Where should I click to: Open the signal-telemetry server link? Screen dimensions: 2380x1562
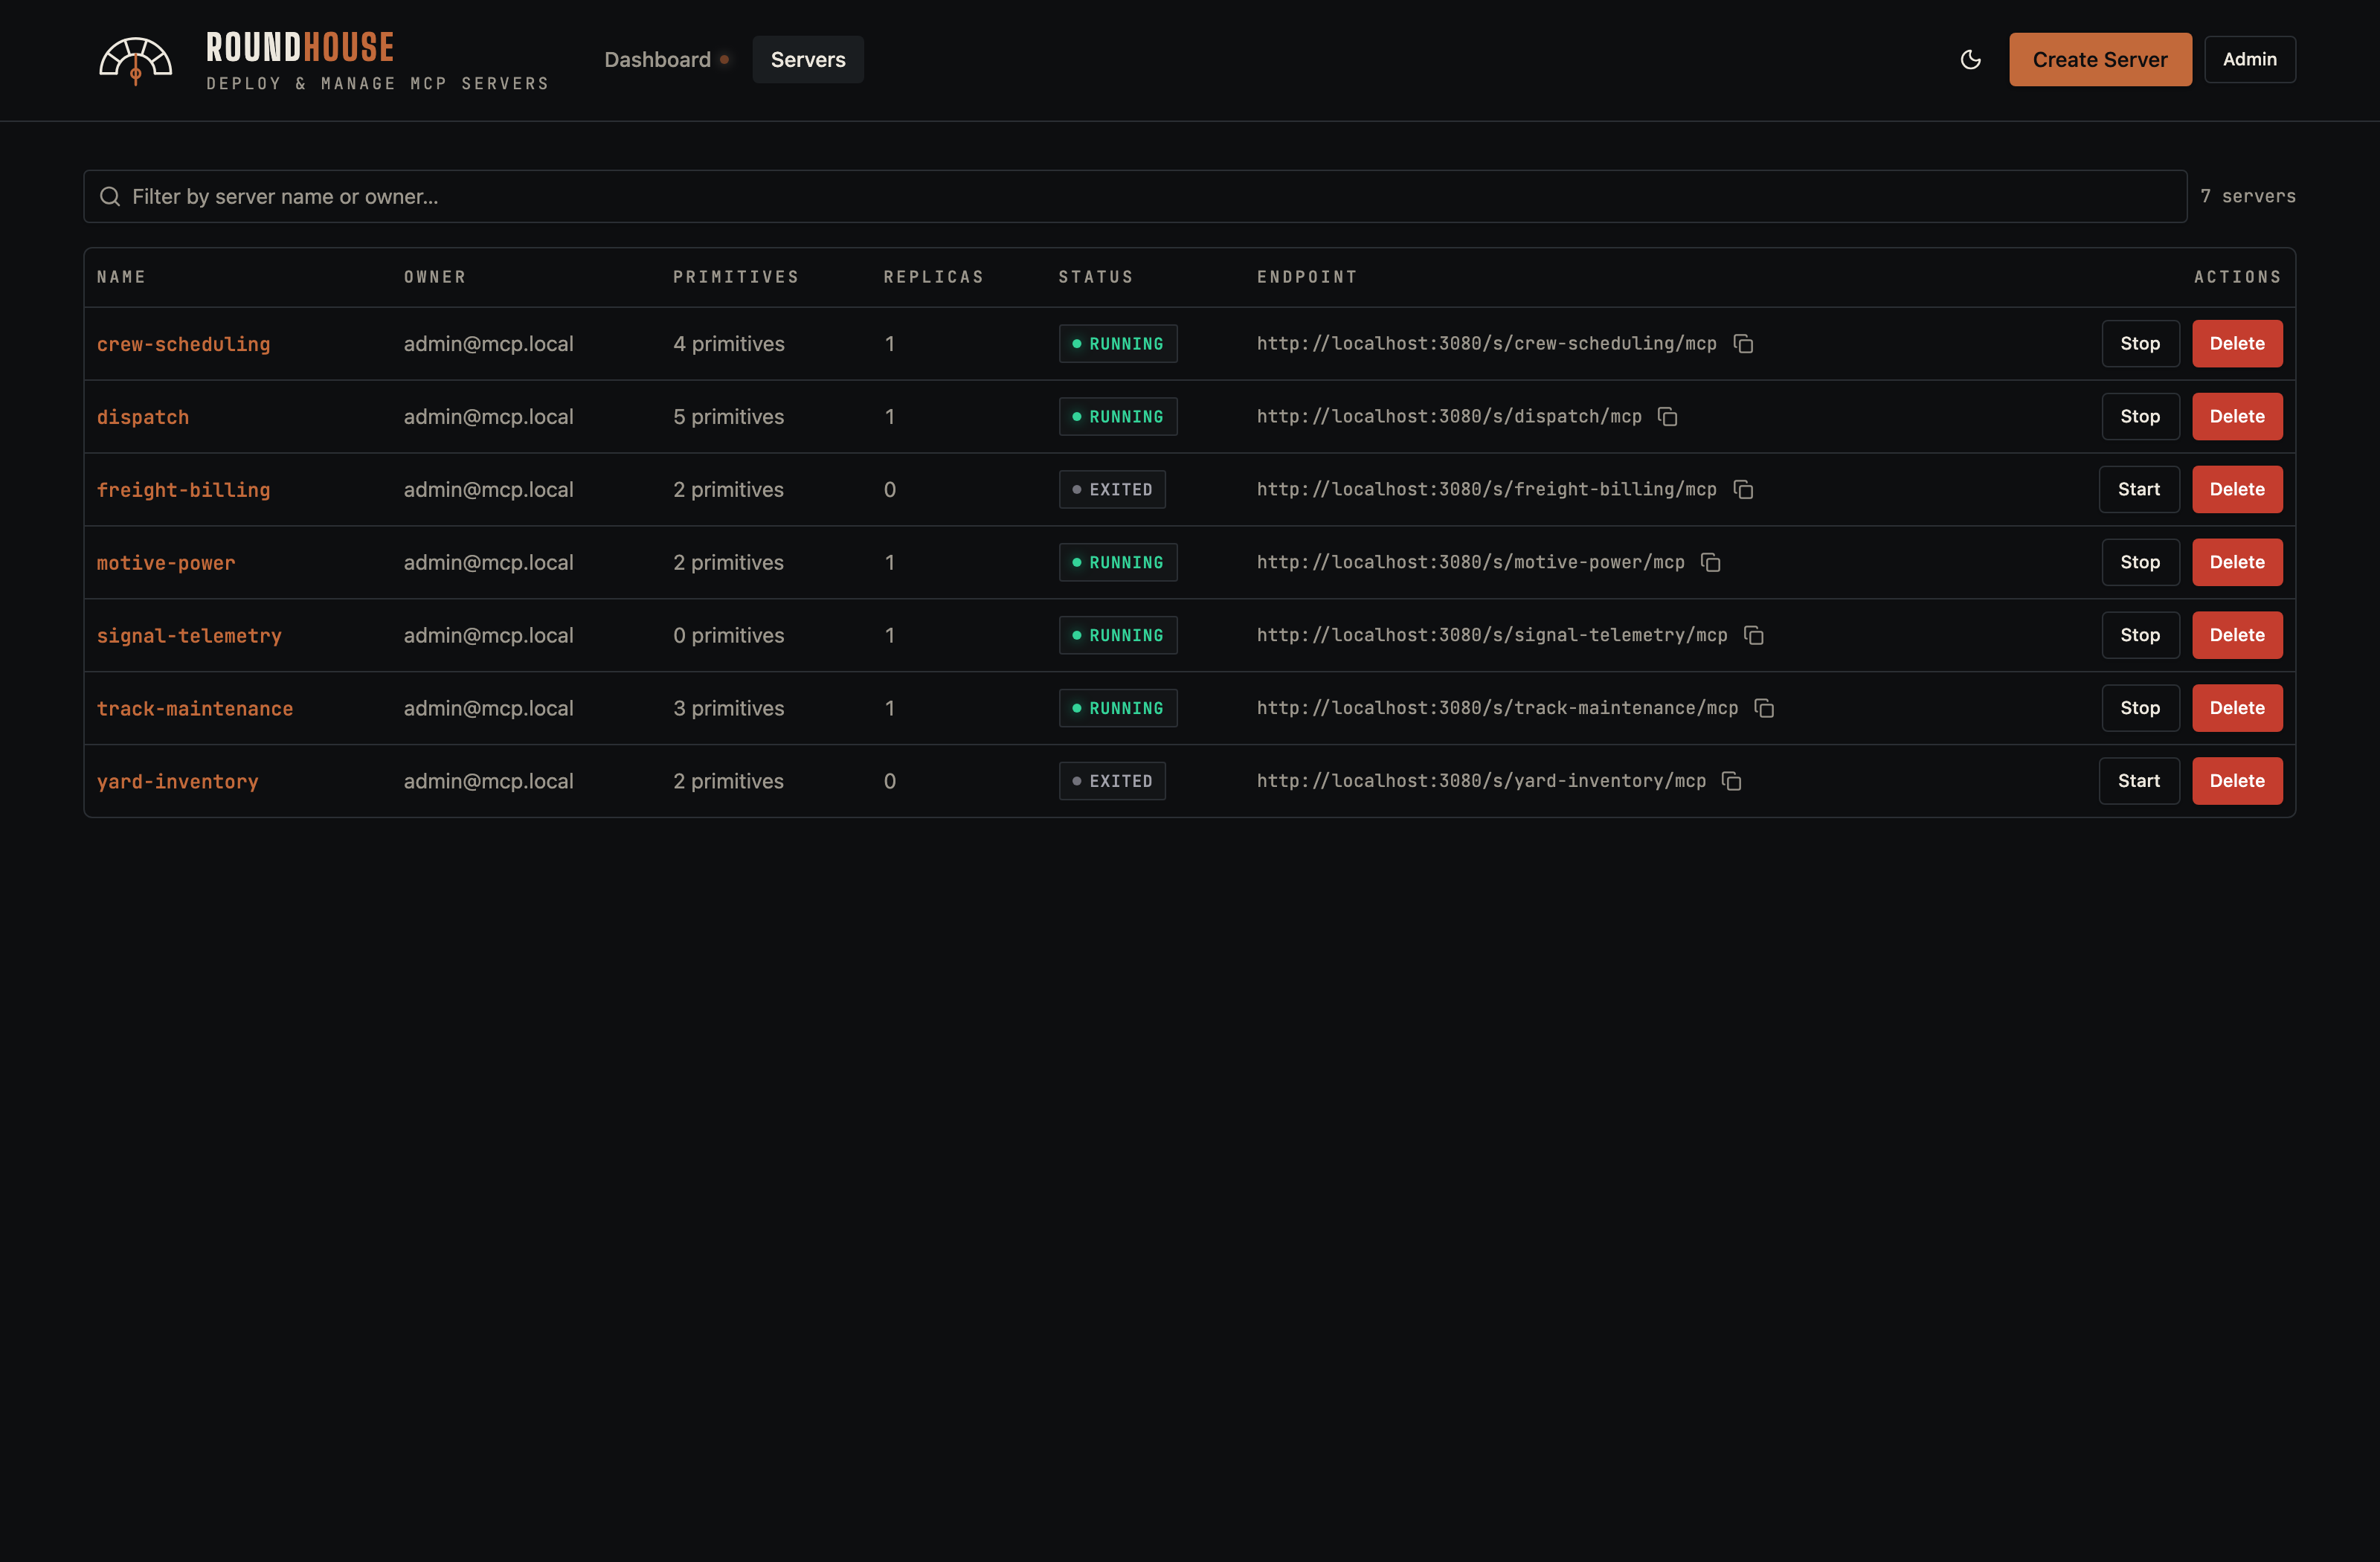tap(189, 637)
